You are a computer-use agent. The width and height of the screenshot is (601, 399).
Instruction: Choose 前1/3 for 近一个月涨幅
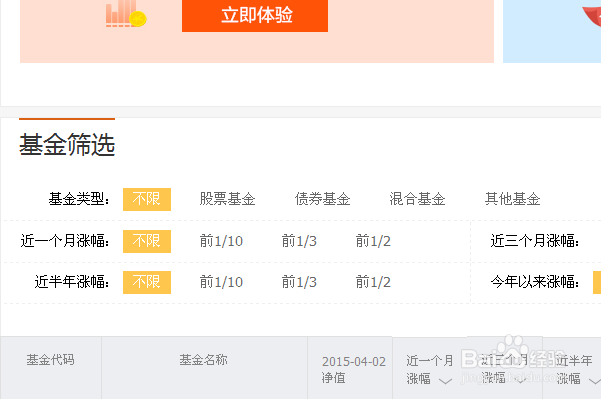tap(299, 241)
